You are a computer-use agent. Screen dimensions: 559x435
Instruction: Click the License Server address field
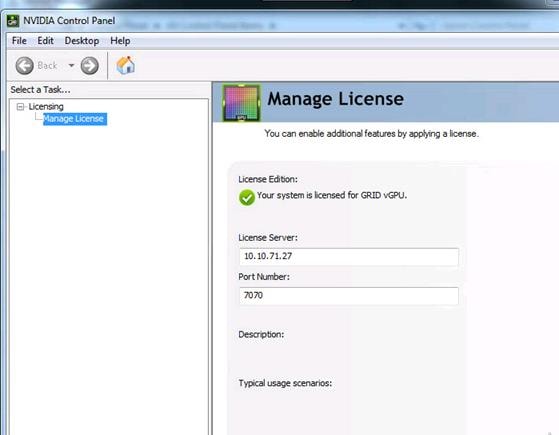pos(349,257)
